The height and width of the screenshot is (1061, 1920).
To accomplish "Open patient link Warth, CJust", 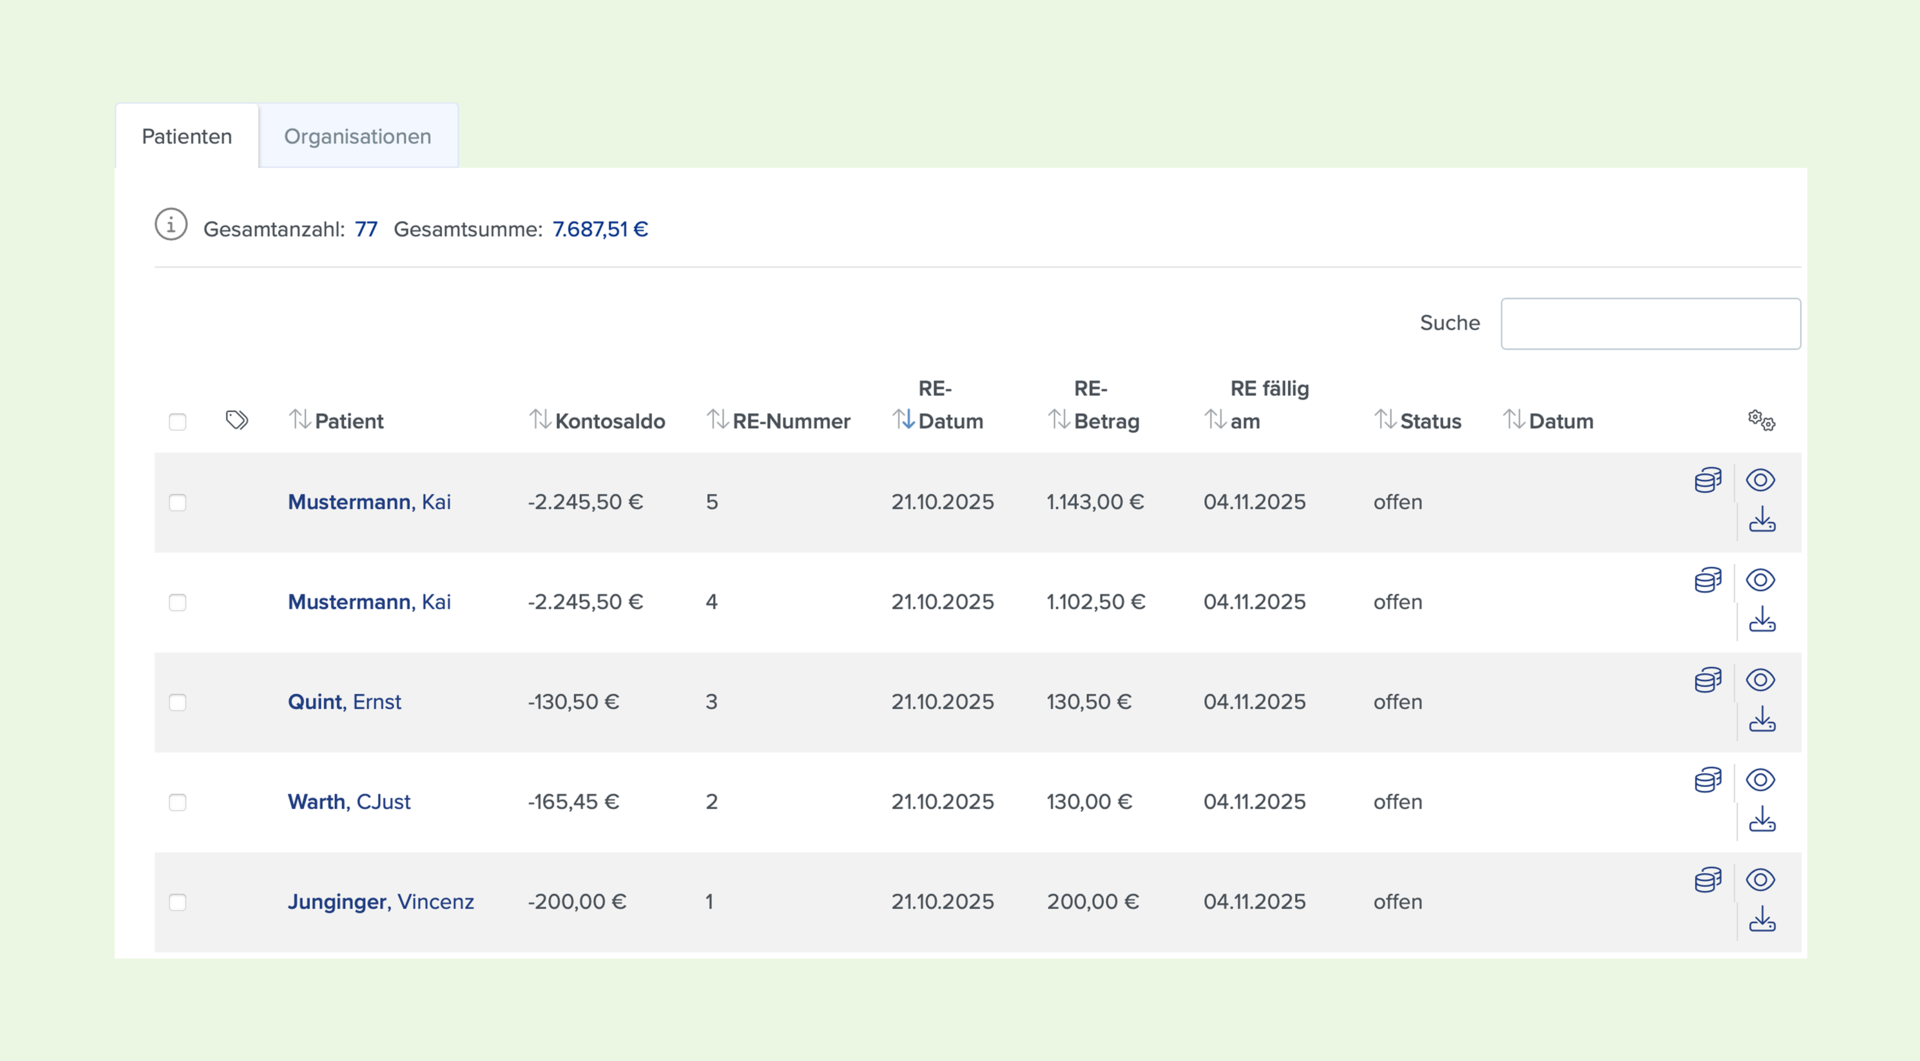I will click(x=349, y=802).
